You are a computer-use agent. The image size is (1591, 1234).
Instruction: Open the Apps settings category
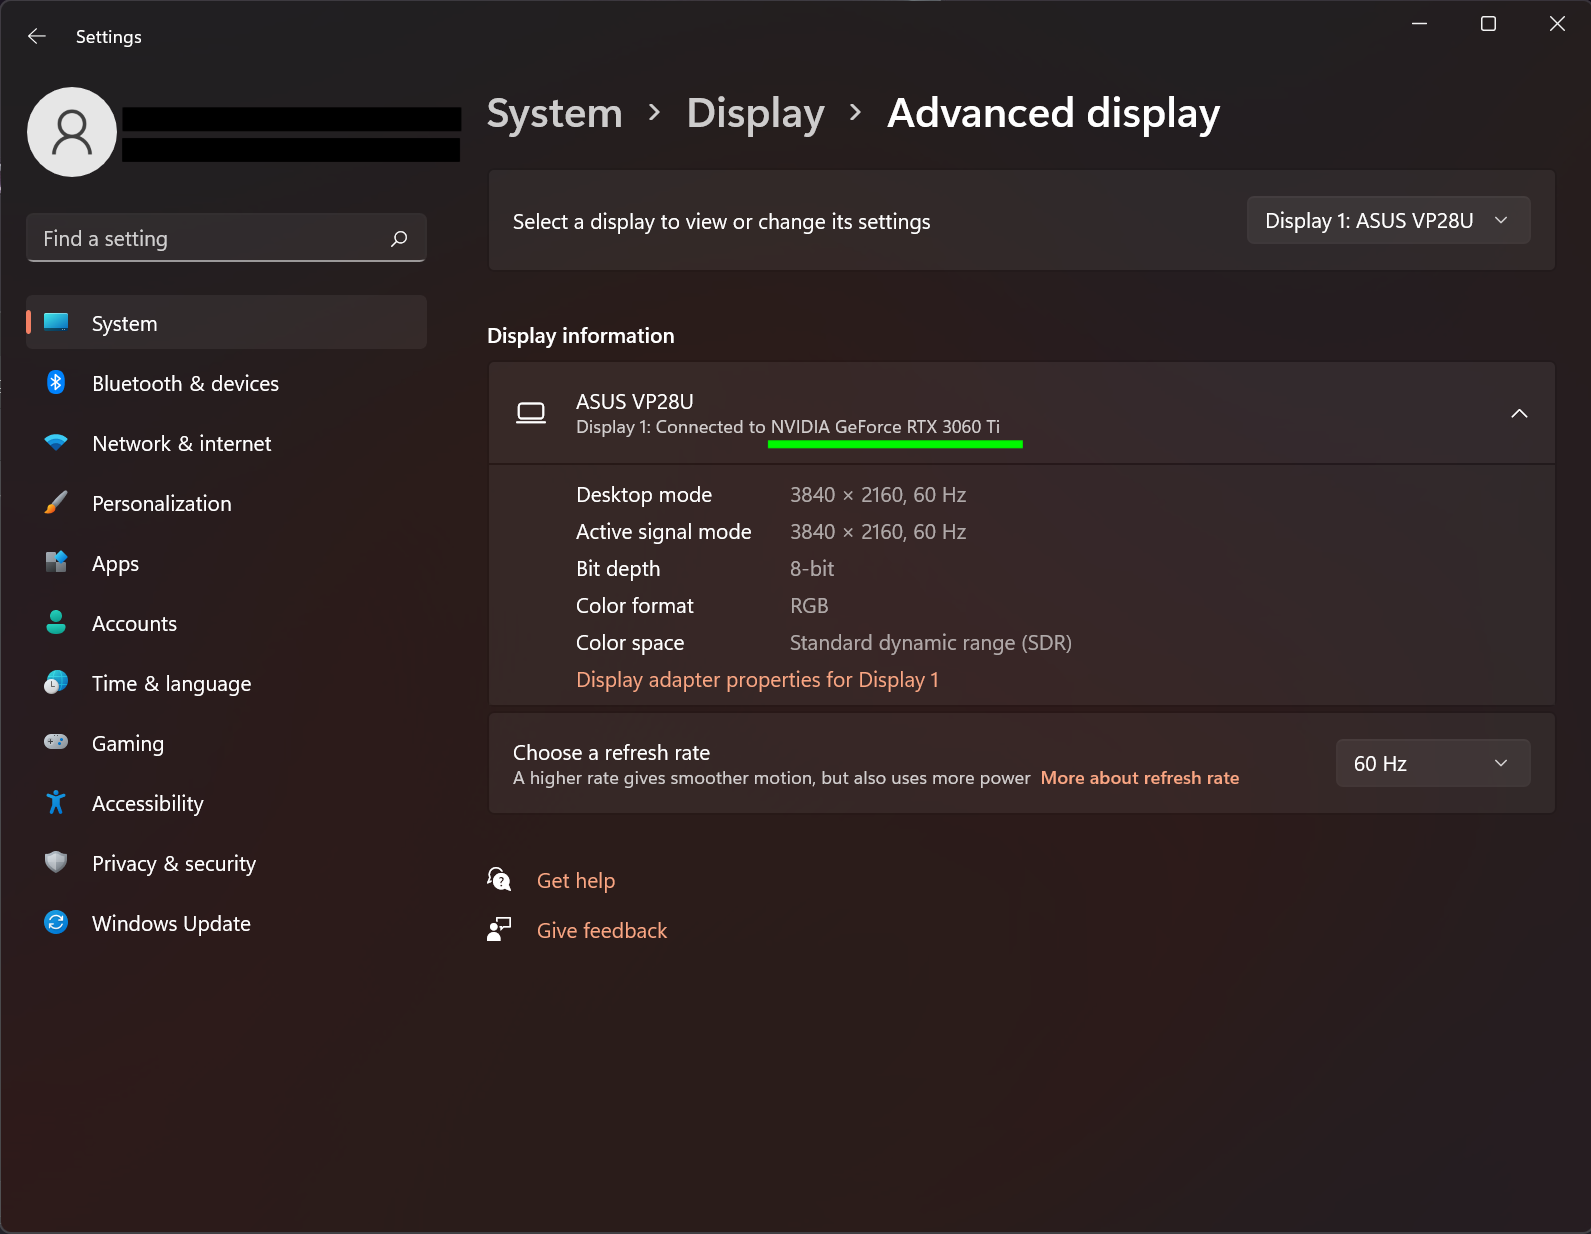point(116,564)
